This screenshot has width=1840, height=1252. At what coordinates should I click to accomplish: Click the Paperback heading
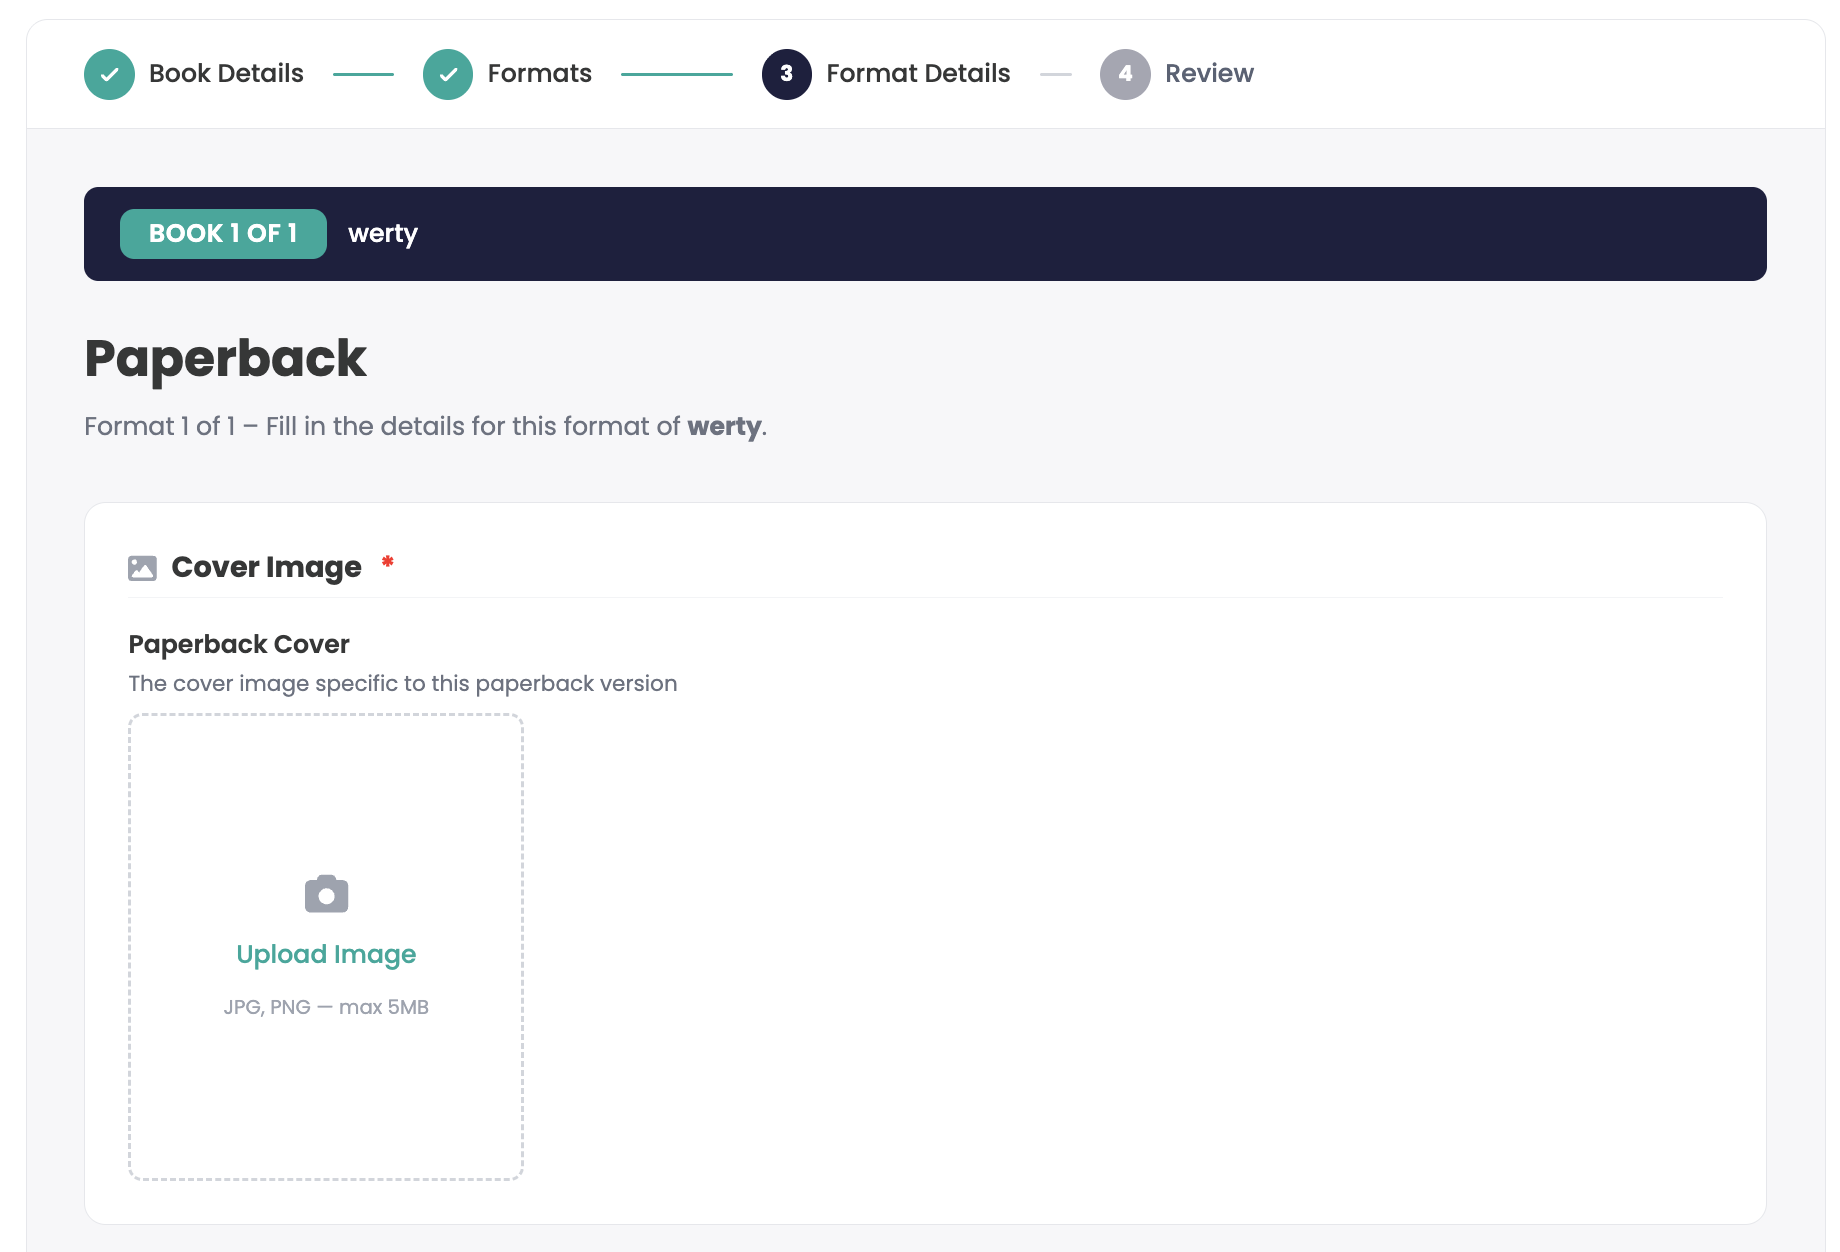pyautogui.click(x=225, y=359)
